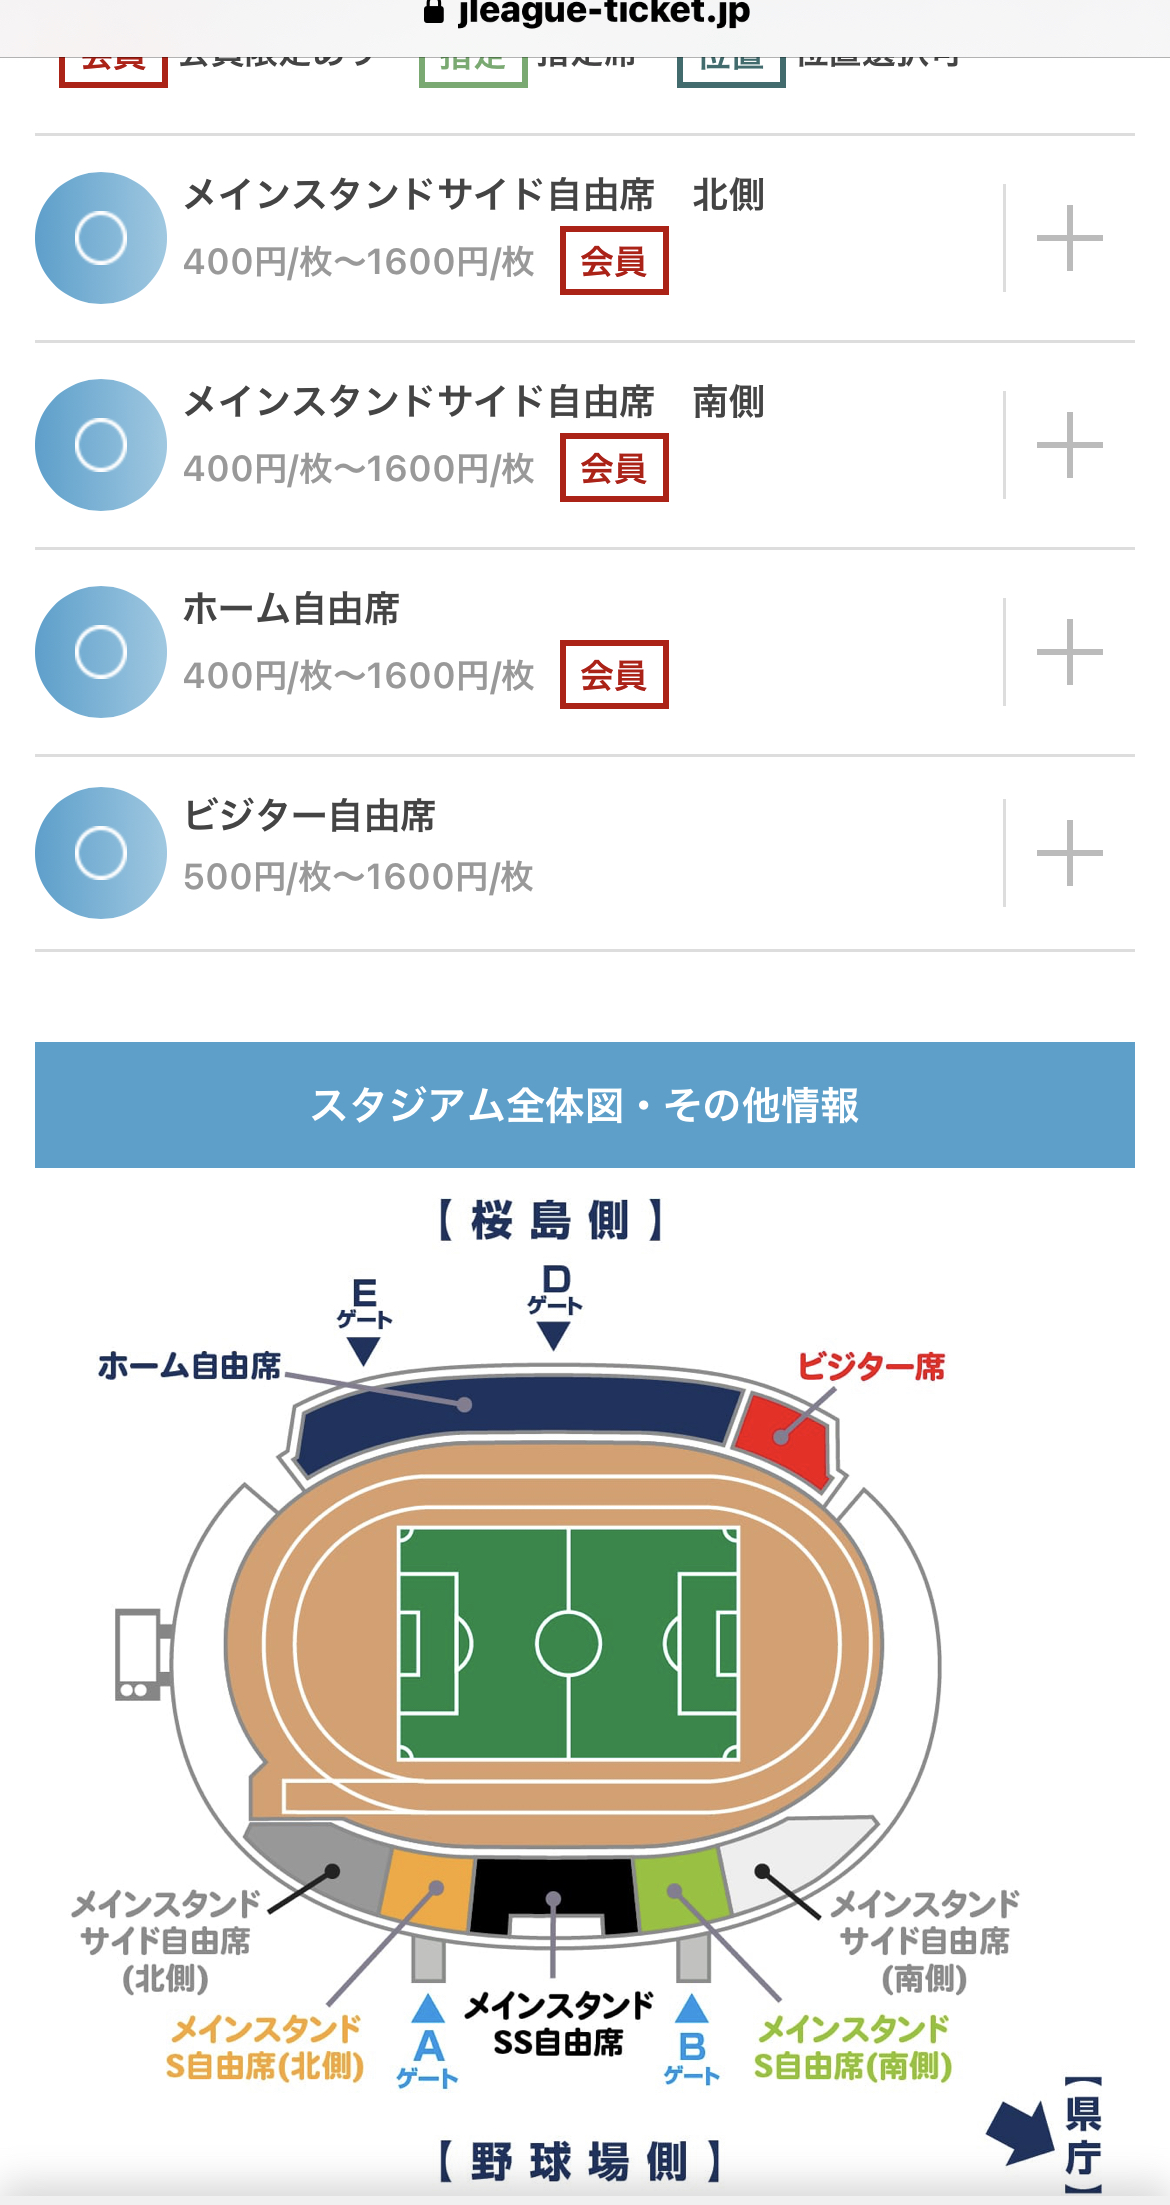The width and height of the screenshot is (1170, 2205).
Task: Click the ビジター自由席 seat name link
Action: (x=310, y=816)
